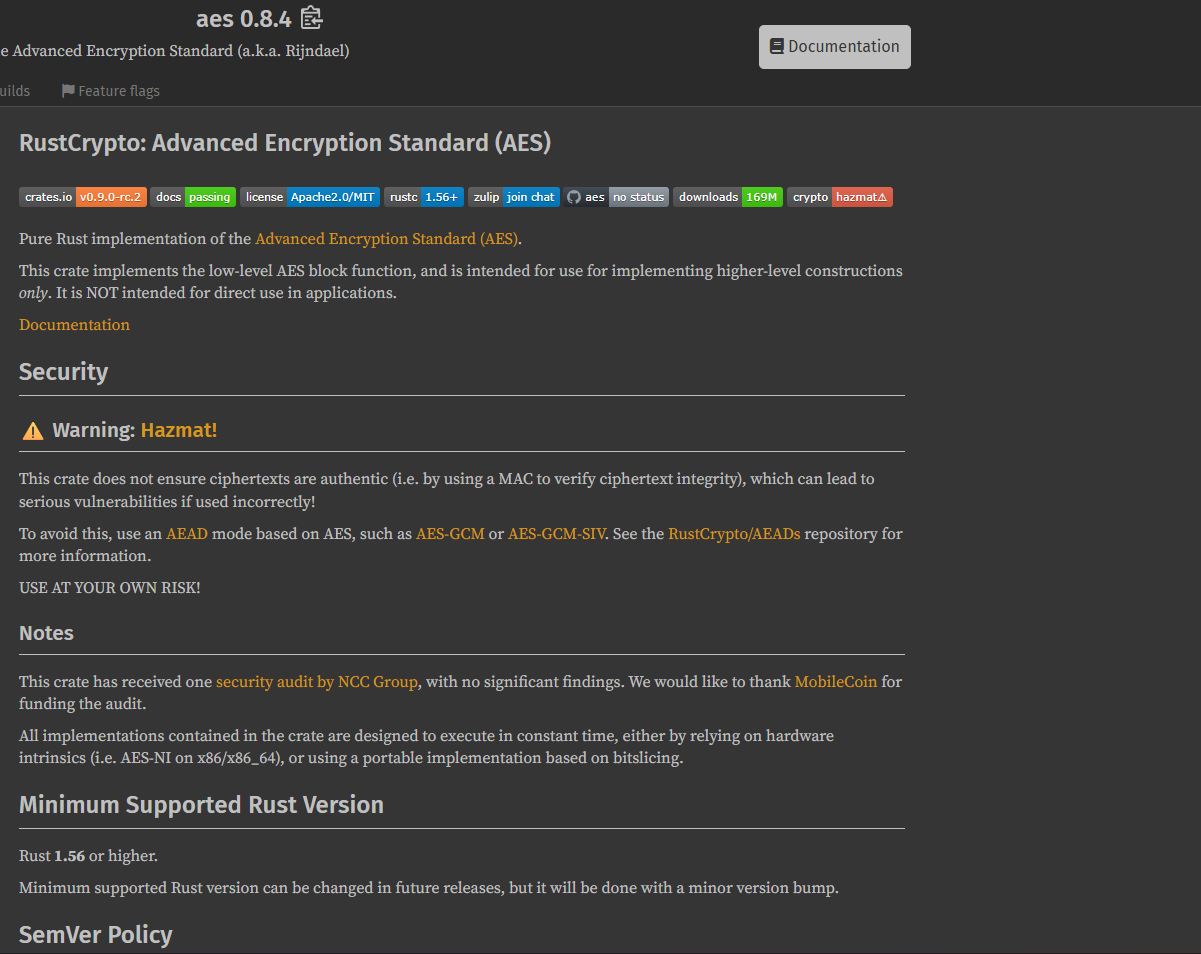Switch to the Feature flags tab
The image size is (1201, 954).
[x=110, y=91]
